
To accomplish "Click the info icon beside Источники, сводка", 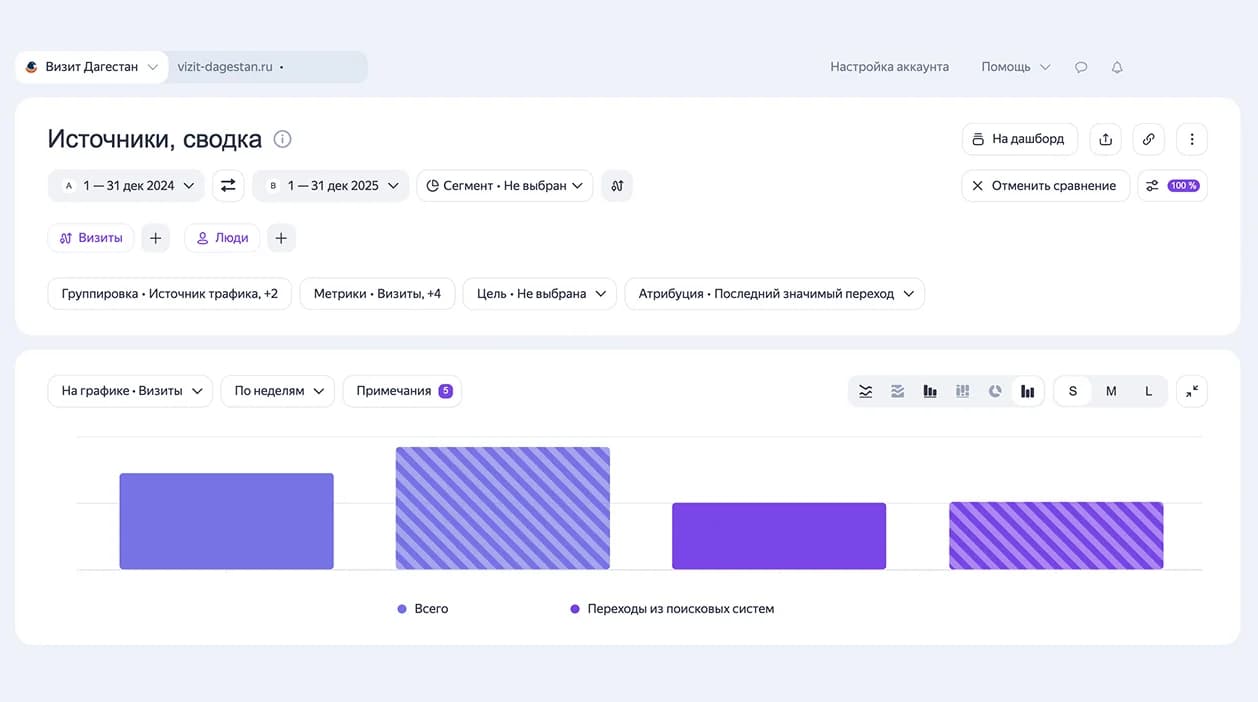I will click(282, 139).
